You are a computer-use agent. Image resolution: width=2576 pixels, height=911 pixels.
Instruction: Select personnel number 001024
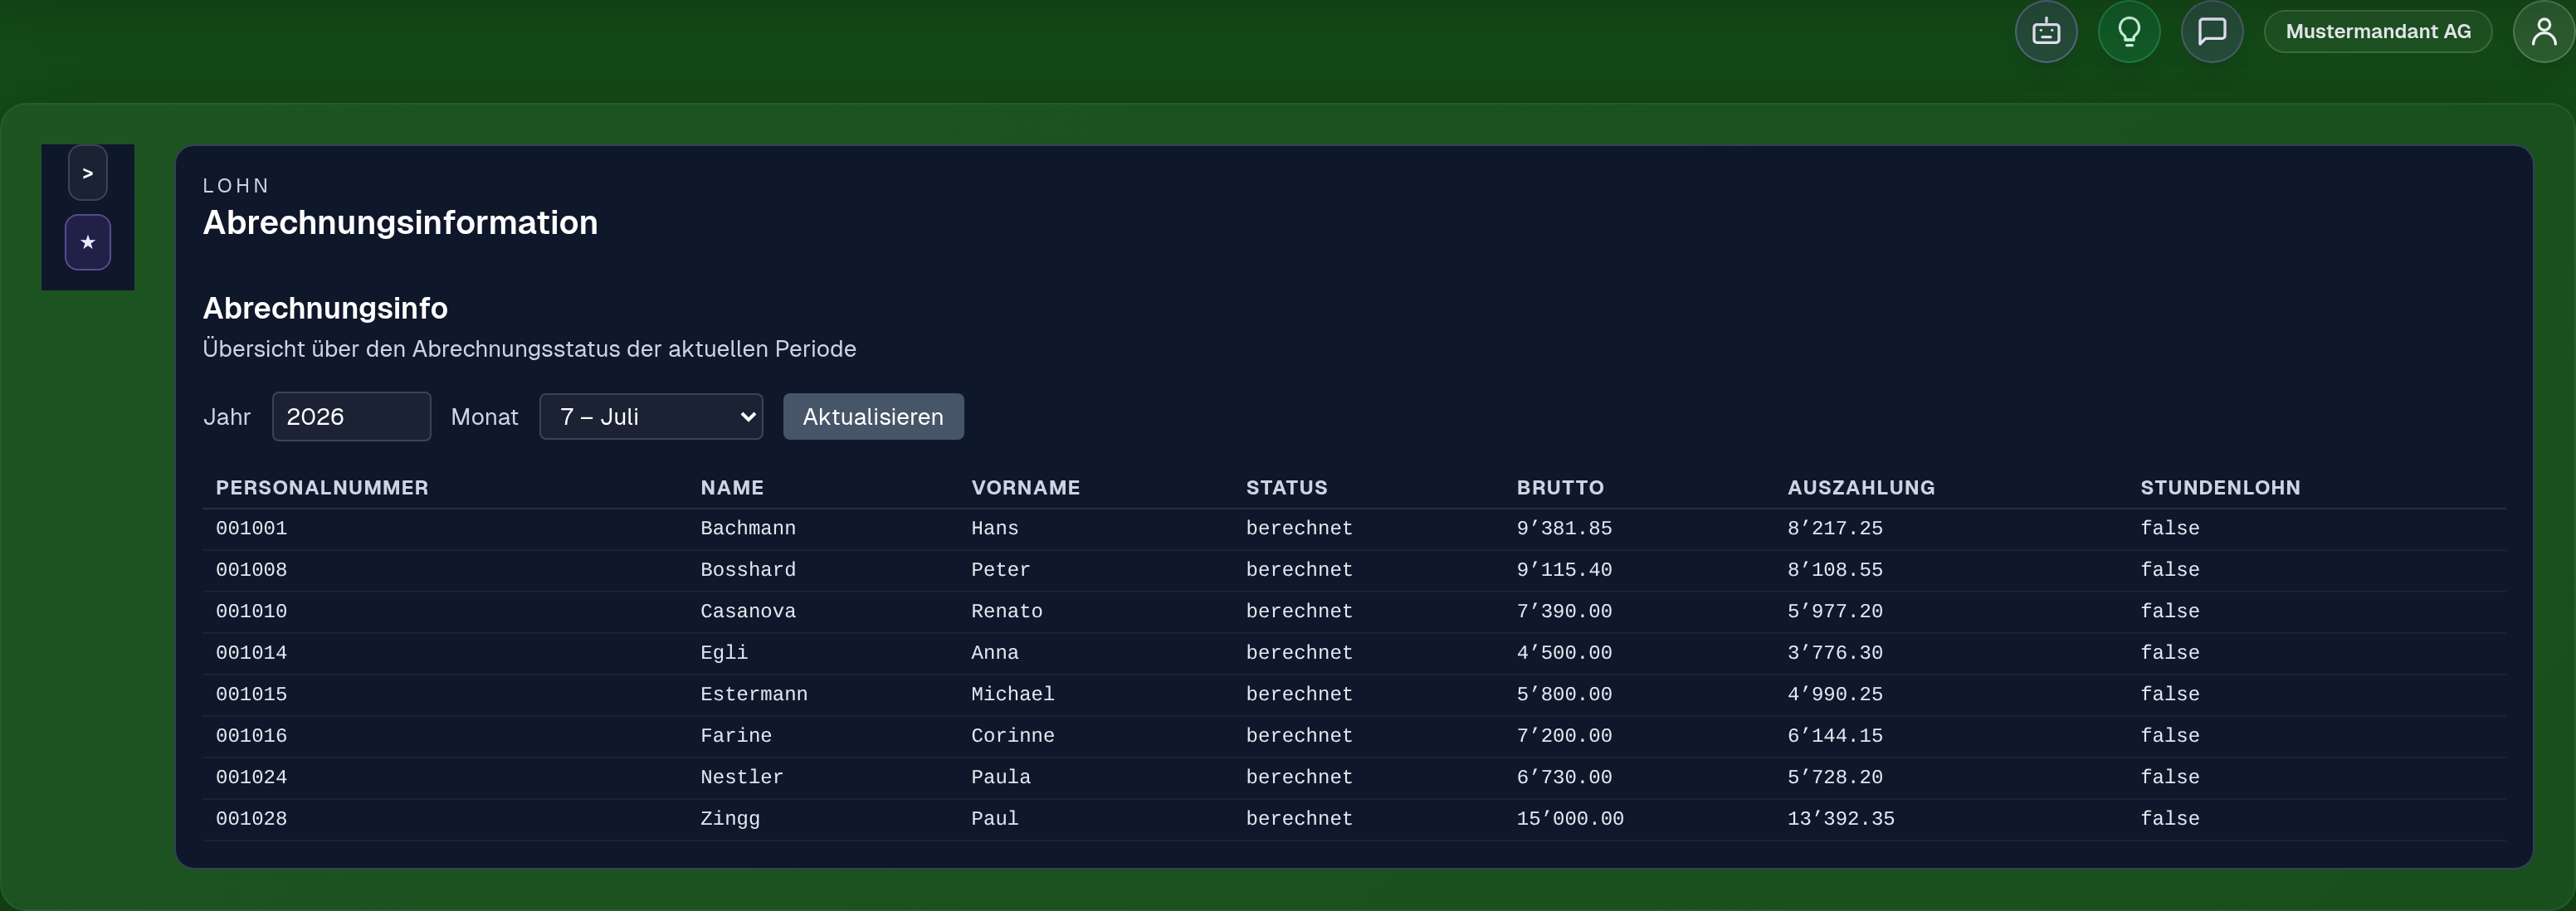point(251,777)
